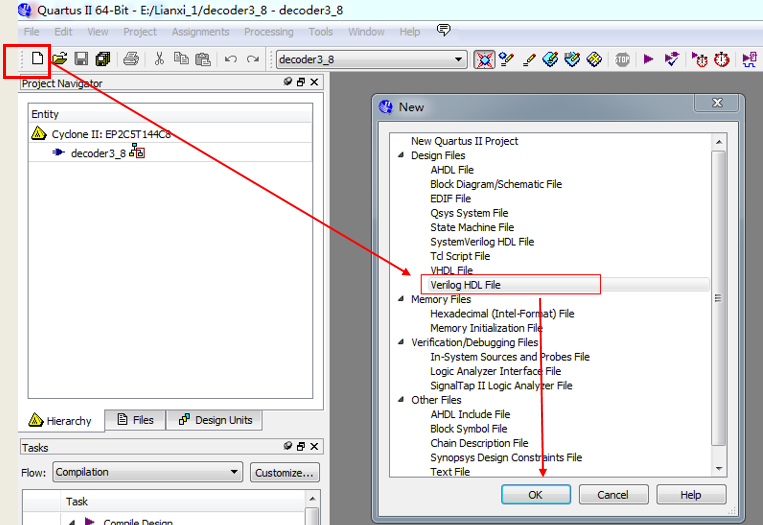Switch to the Design Units tab
Viewport: 763px width, 525px height.
tap(215, 420)
